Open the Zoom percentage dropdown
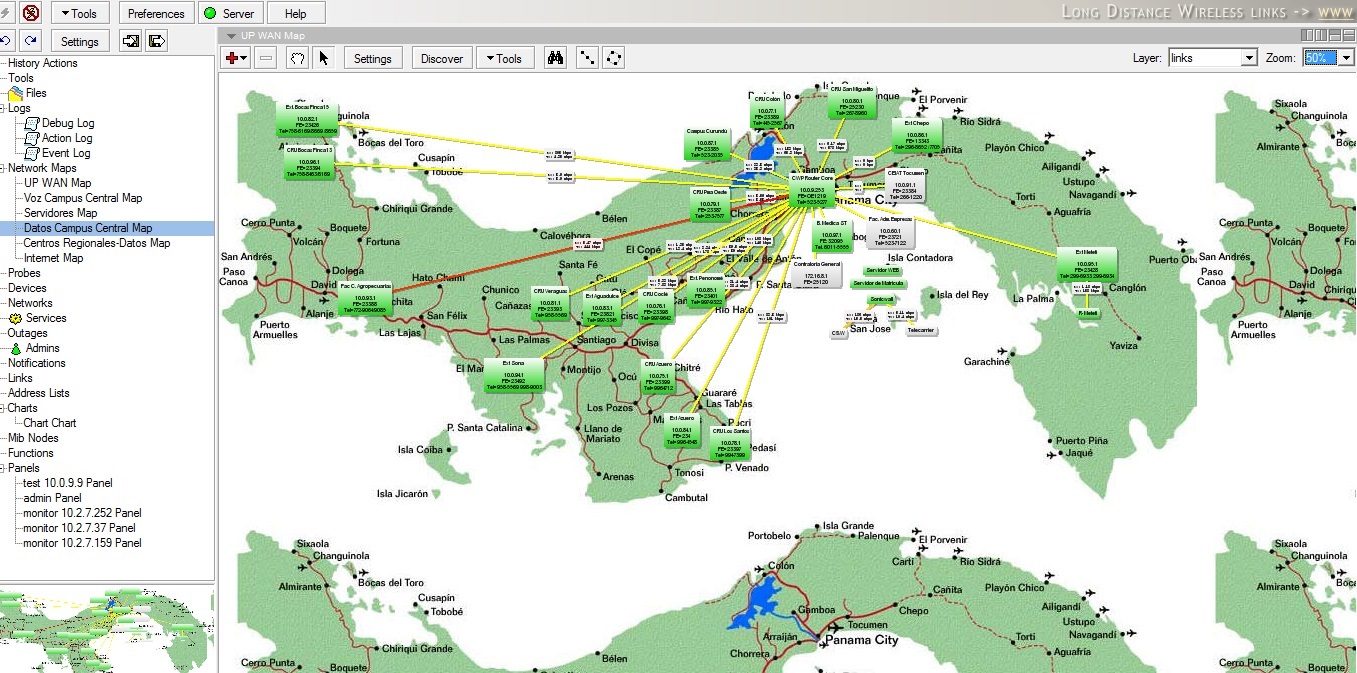 point(1346,58)
